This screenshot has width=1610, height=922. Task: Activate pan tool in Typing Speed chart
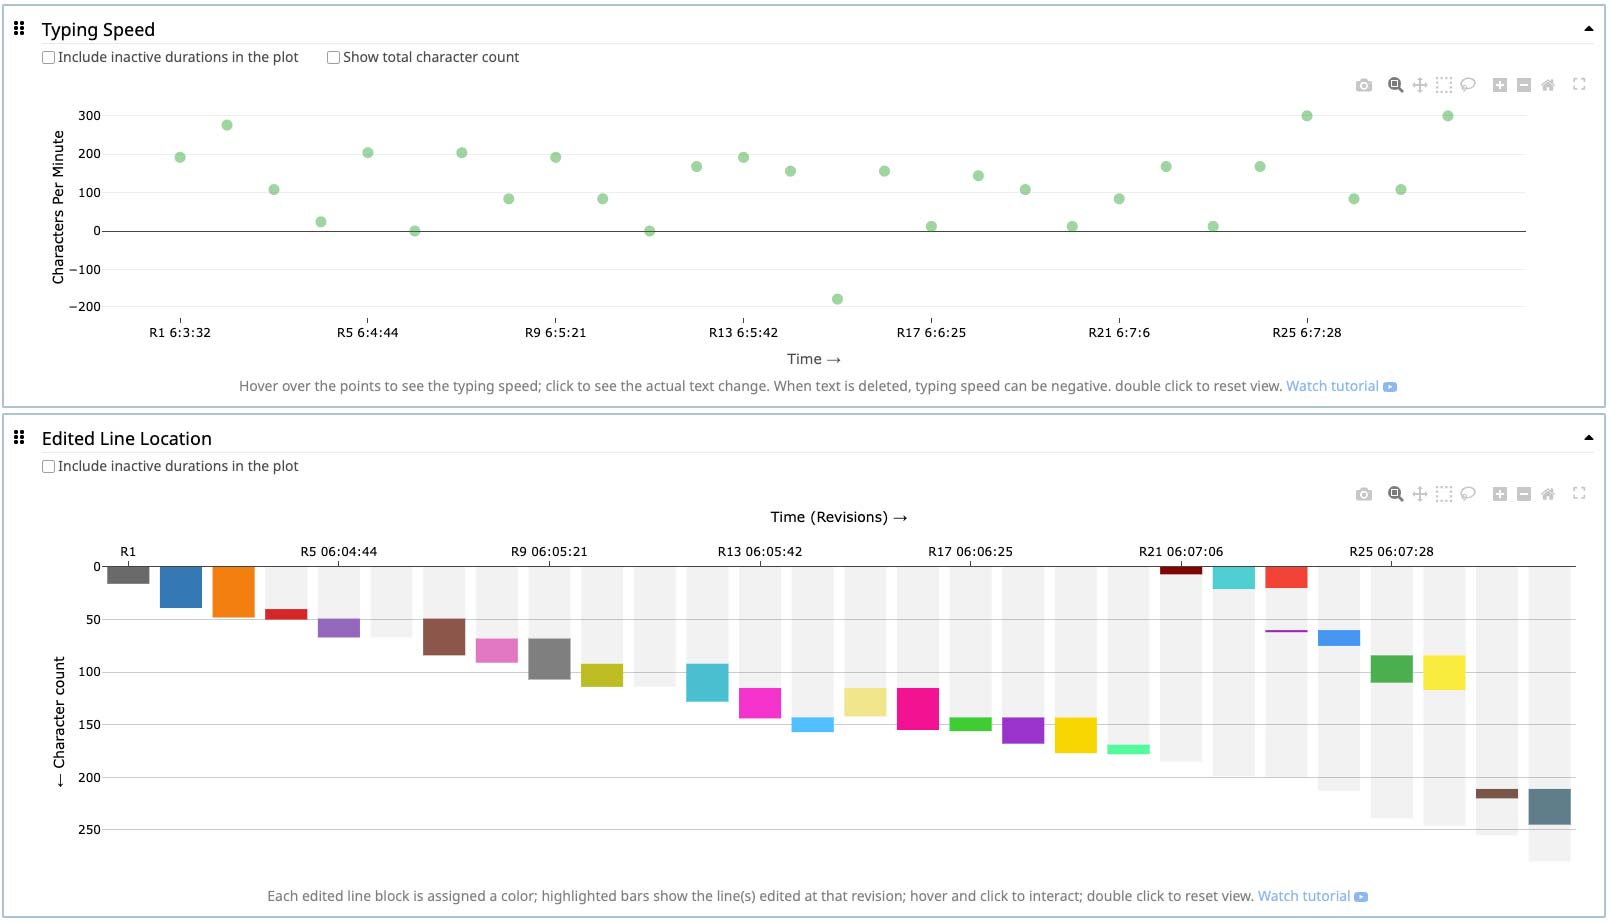[x=1419, y=85]
